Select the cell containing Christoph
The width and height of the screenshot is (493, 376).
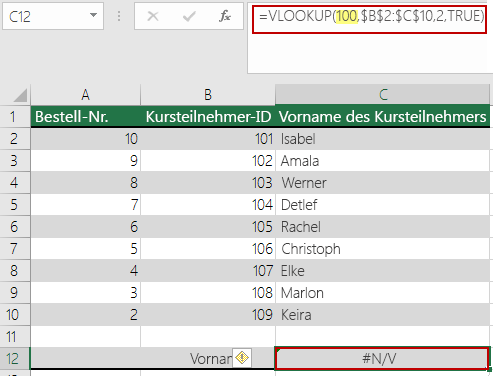click(383, 249)
